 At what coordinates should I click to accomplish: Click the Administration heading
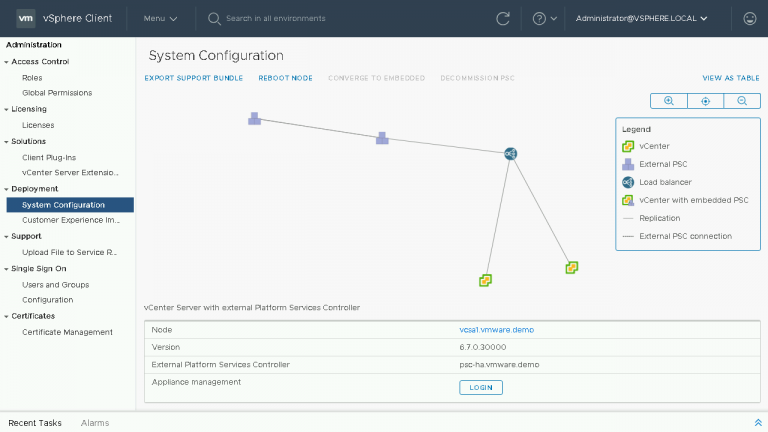click(34, 45)
